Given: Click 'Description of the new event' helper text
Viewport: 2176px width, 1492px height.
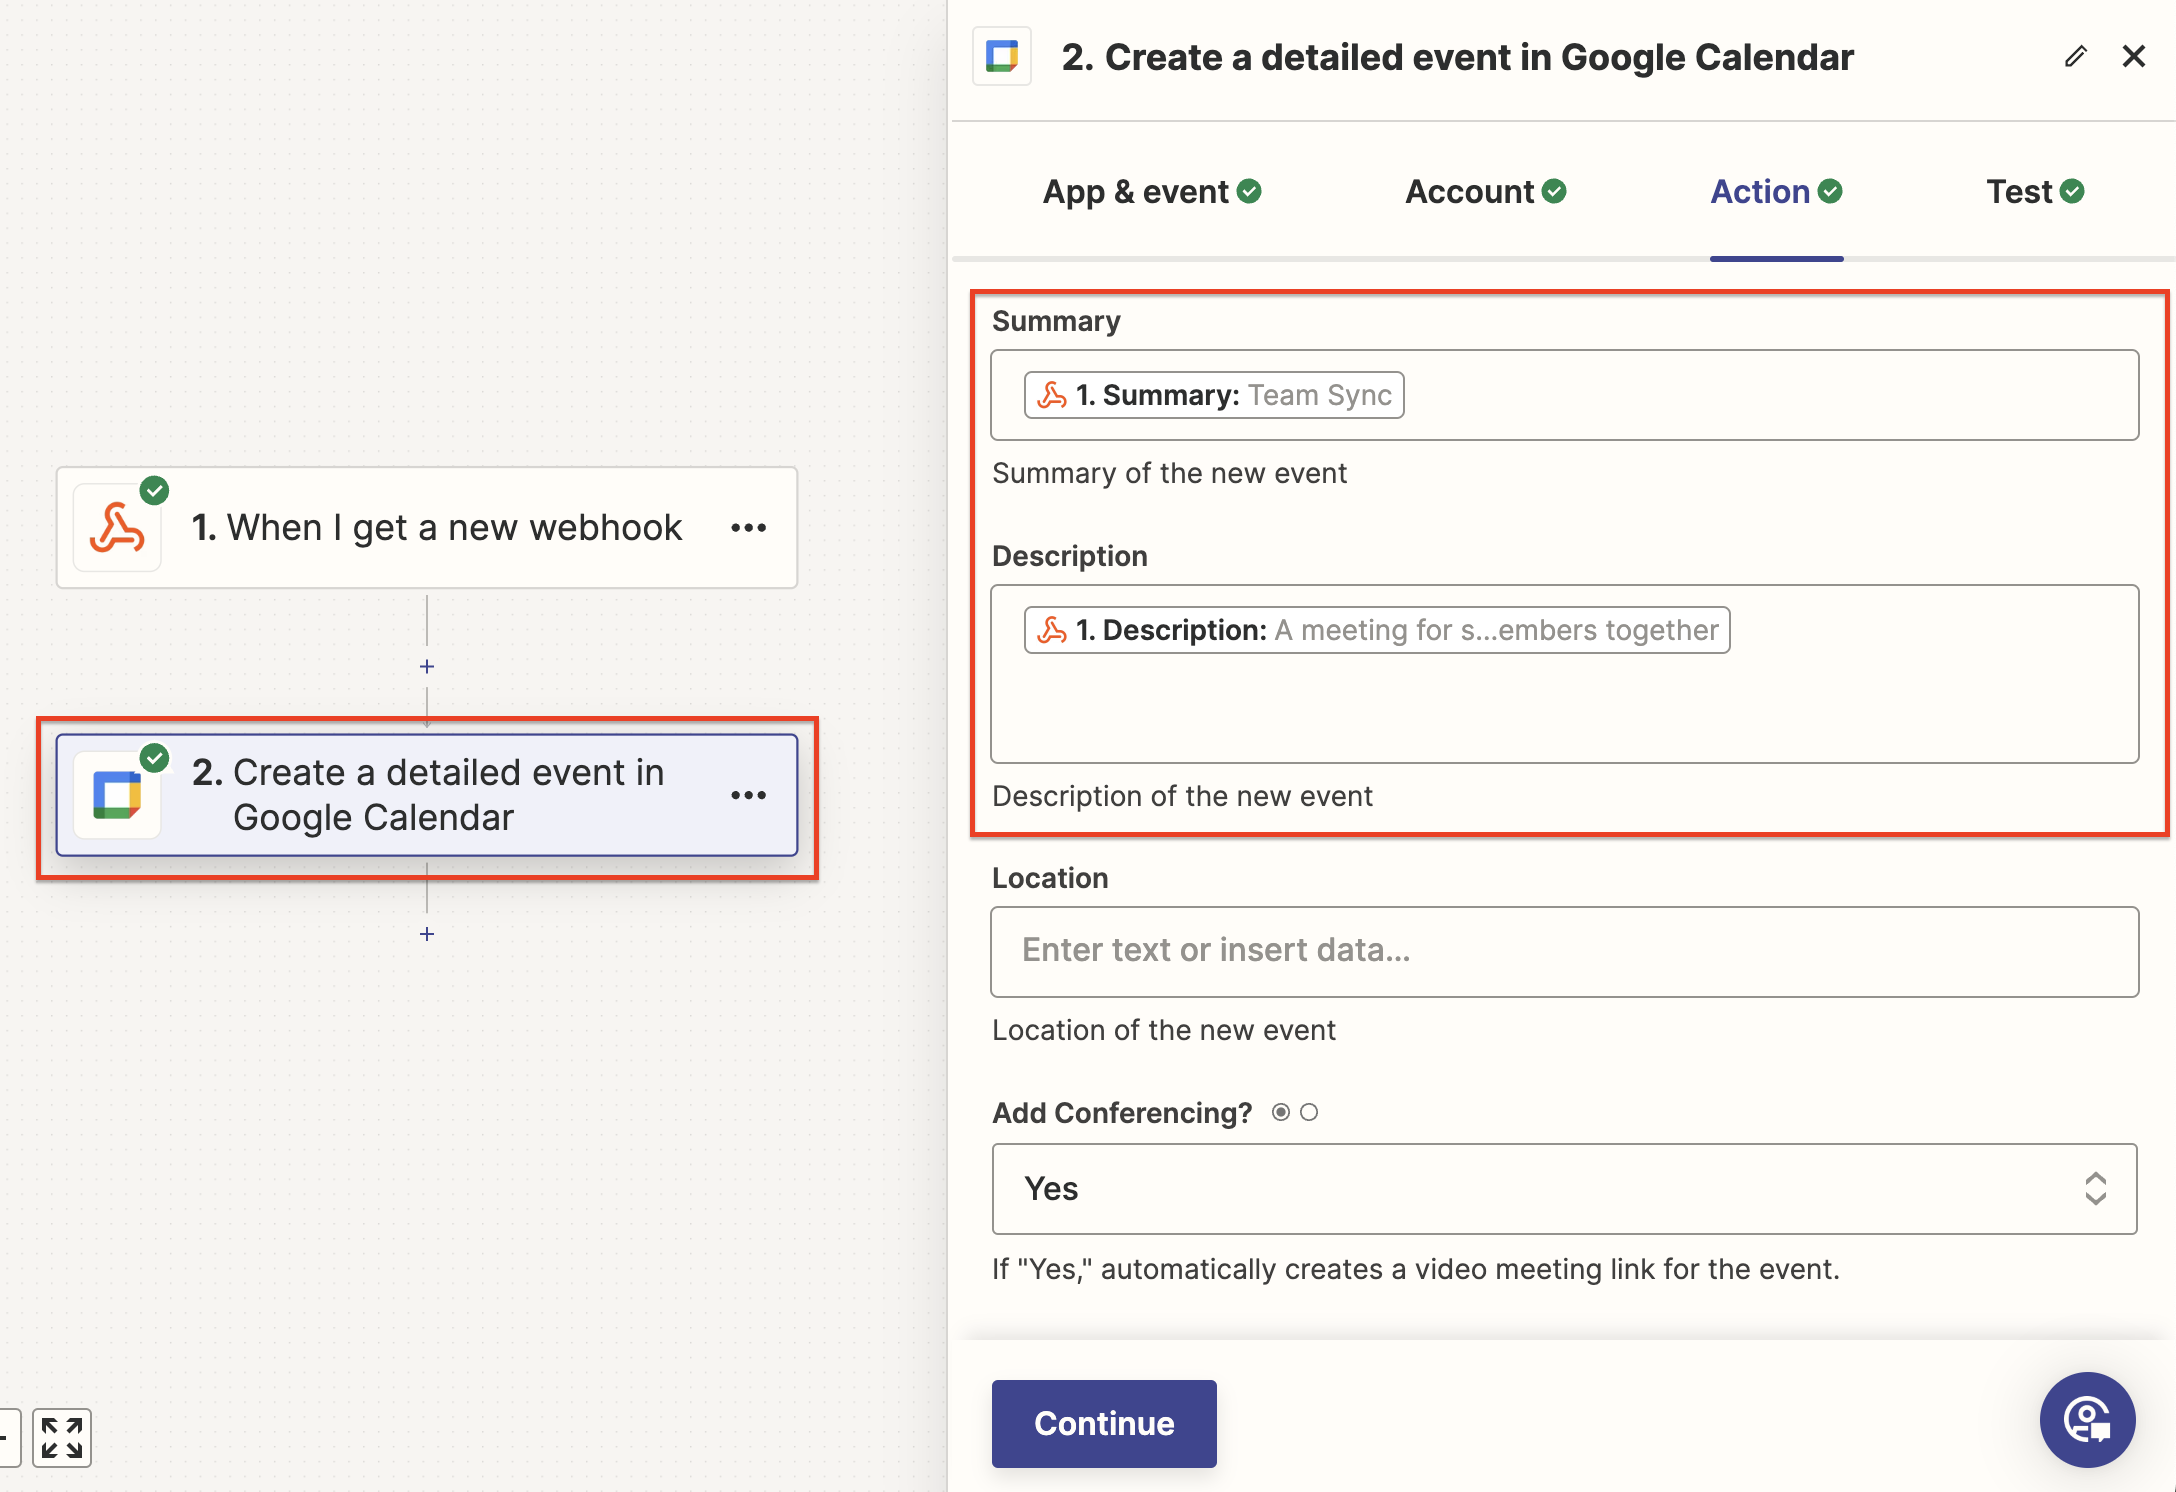Looking at the screenshot, I should (1182, 796).
